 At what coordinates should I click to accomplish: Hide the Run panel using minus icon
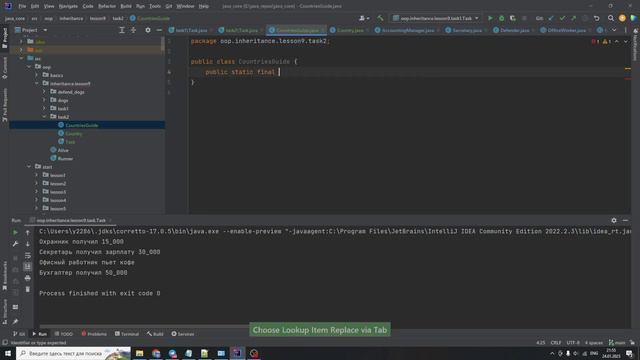click(625, 220)
